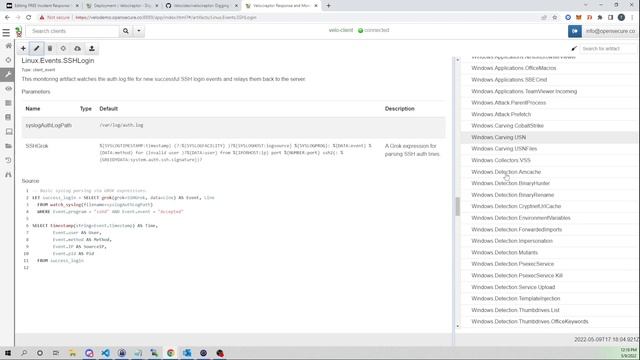640x360 pixels.
Task: Open Server Events eye icon in sidebar
Action: click(x=8, y=89)
